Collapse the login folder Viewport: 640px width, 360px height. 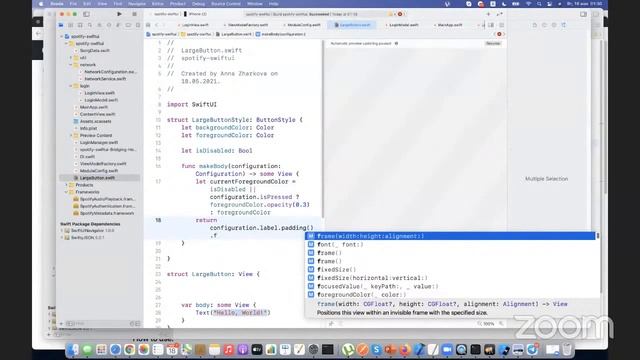(71, 86)
